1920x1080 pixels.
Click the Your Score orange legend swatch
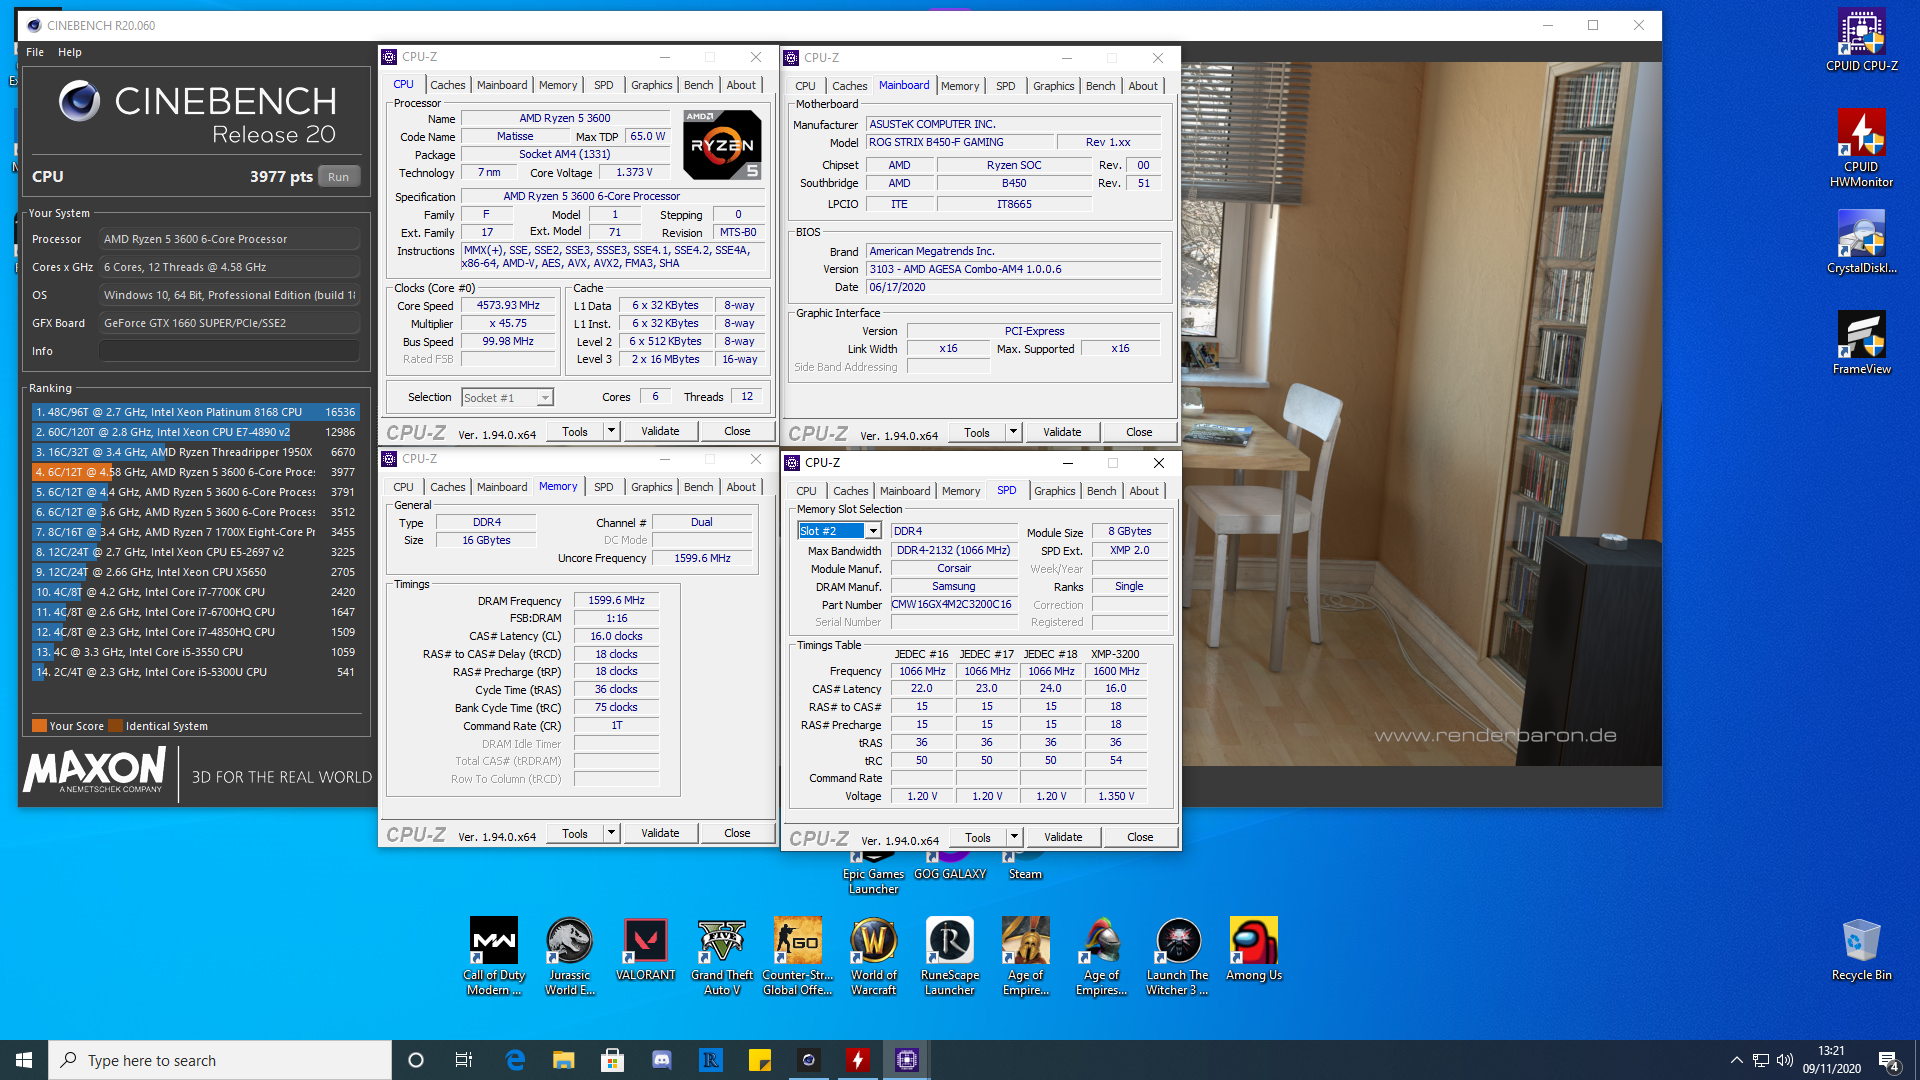click(39, 726)
